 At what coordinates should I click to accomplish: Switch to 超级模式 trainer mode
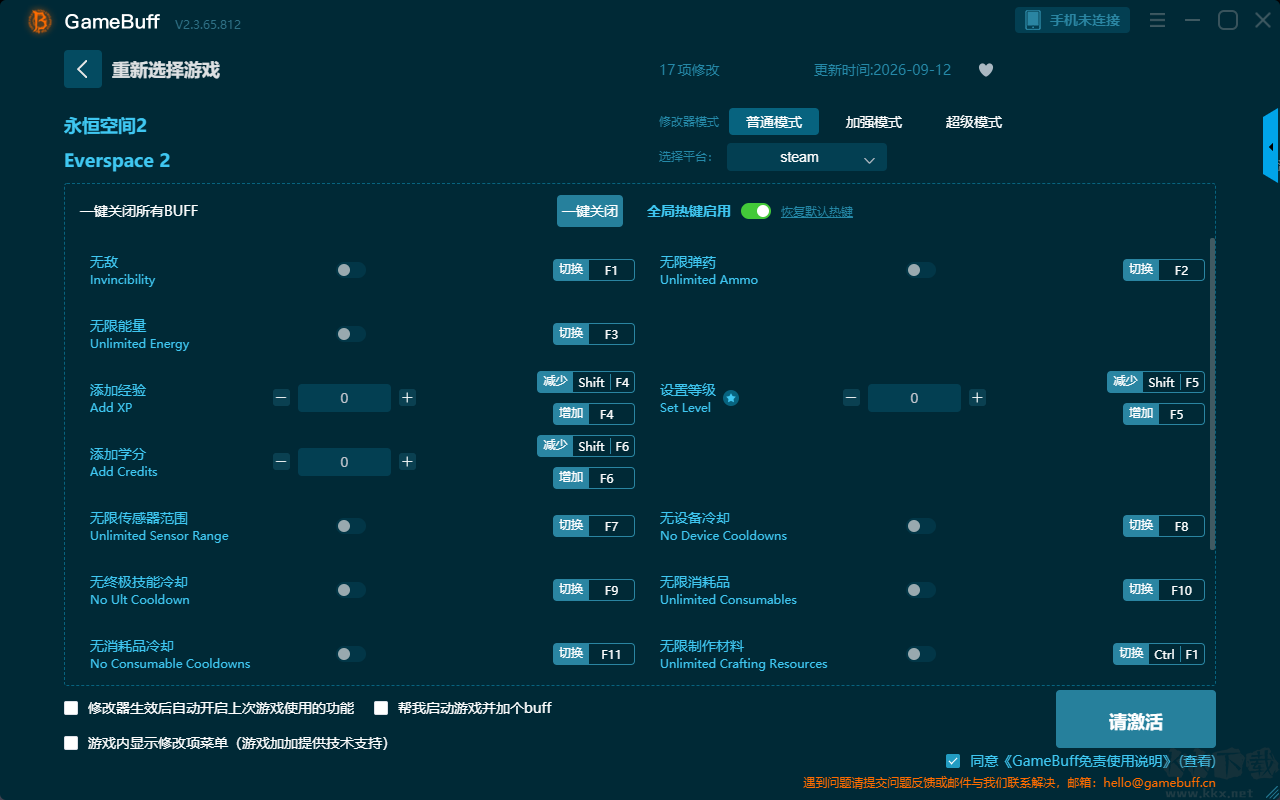(x=974, y=122)
